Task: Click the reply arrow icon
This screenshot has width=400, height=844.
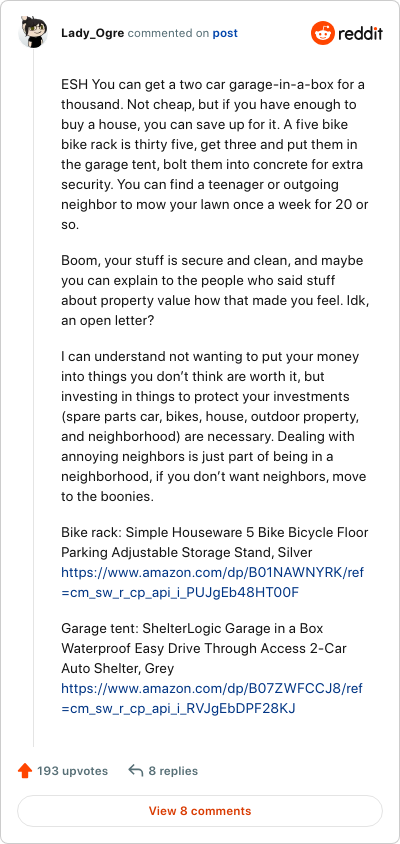Action: click(136, 771)
